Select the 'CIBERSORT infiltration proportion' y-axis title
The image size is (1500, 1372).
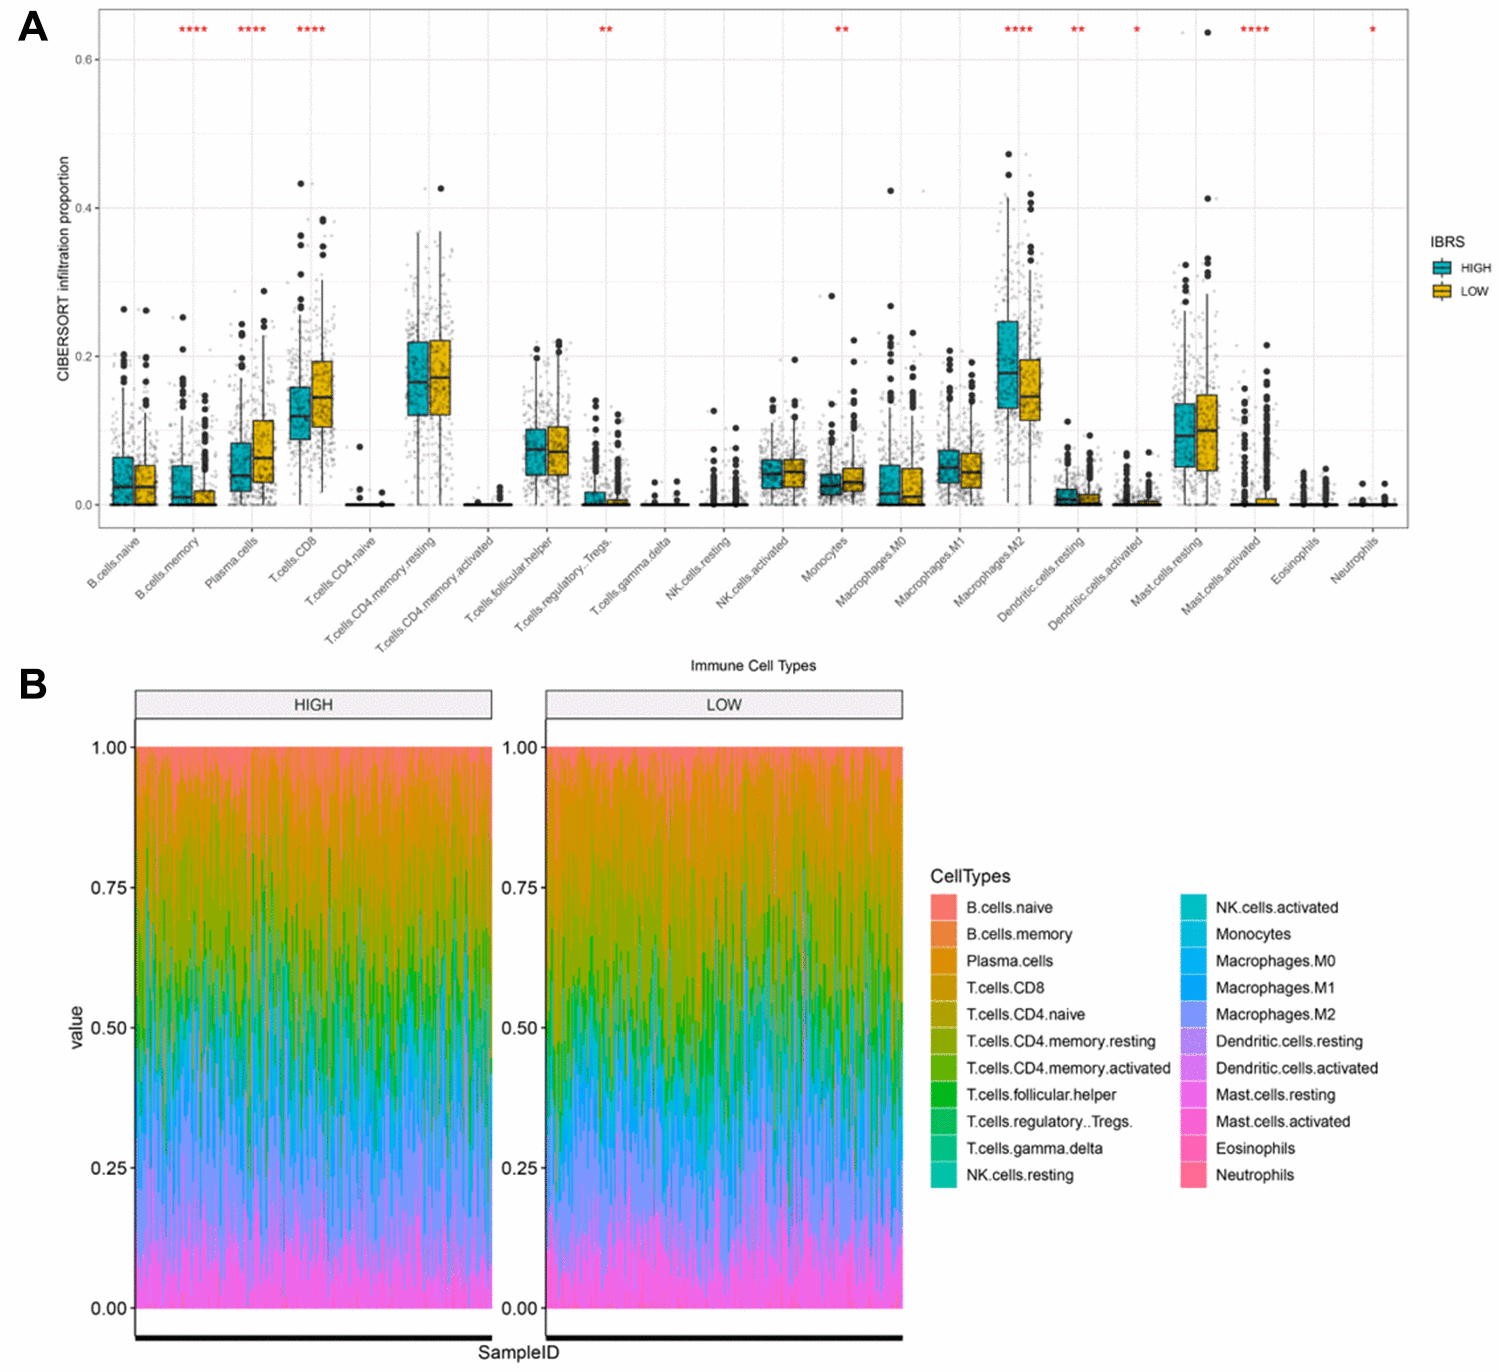(63, 268)
